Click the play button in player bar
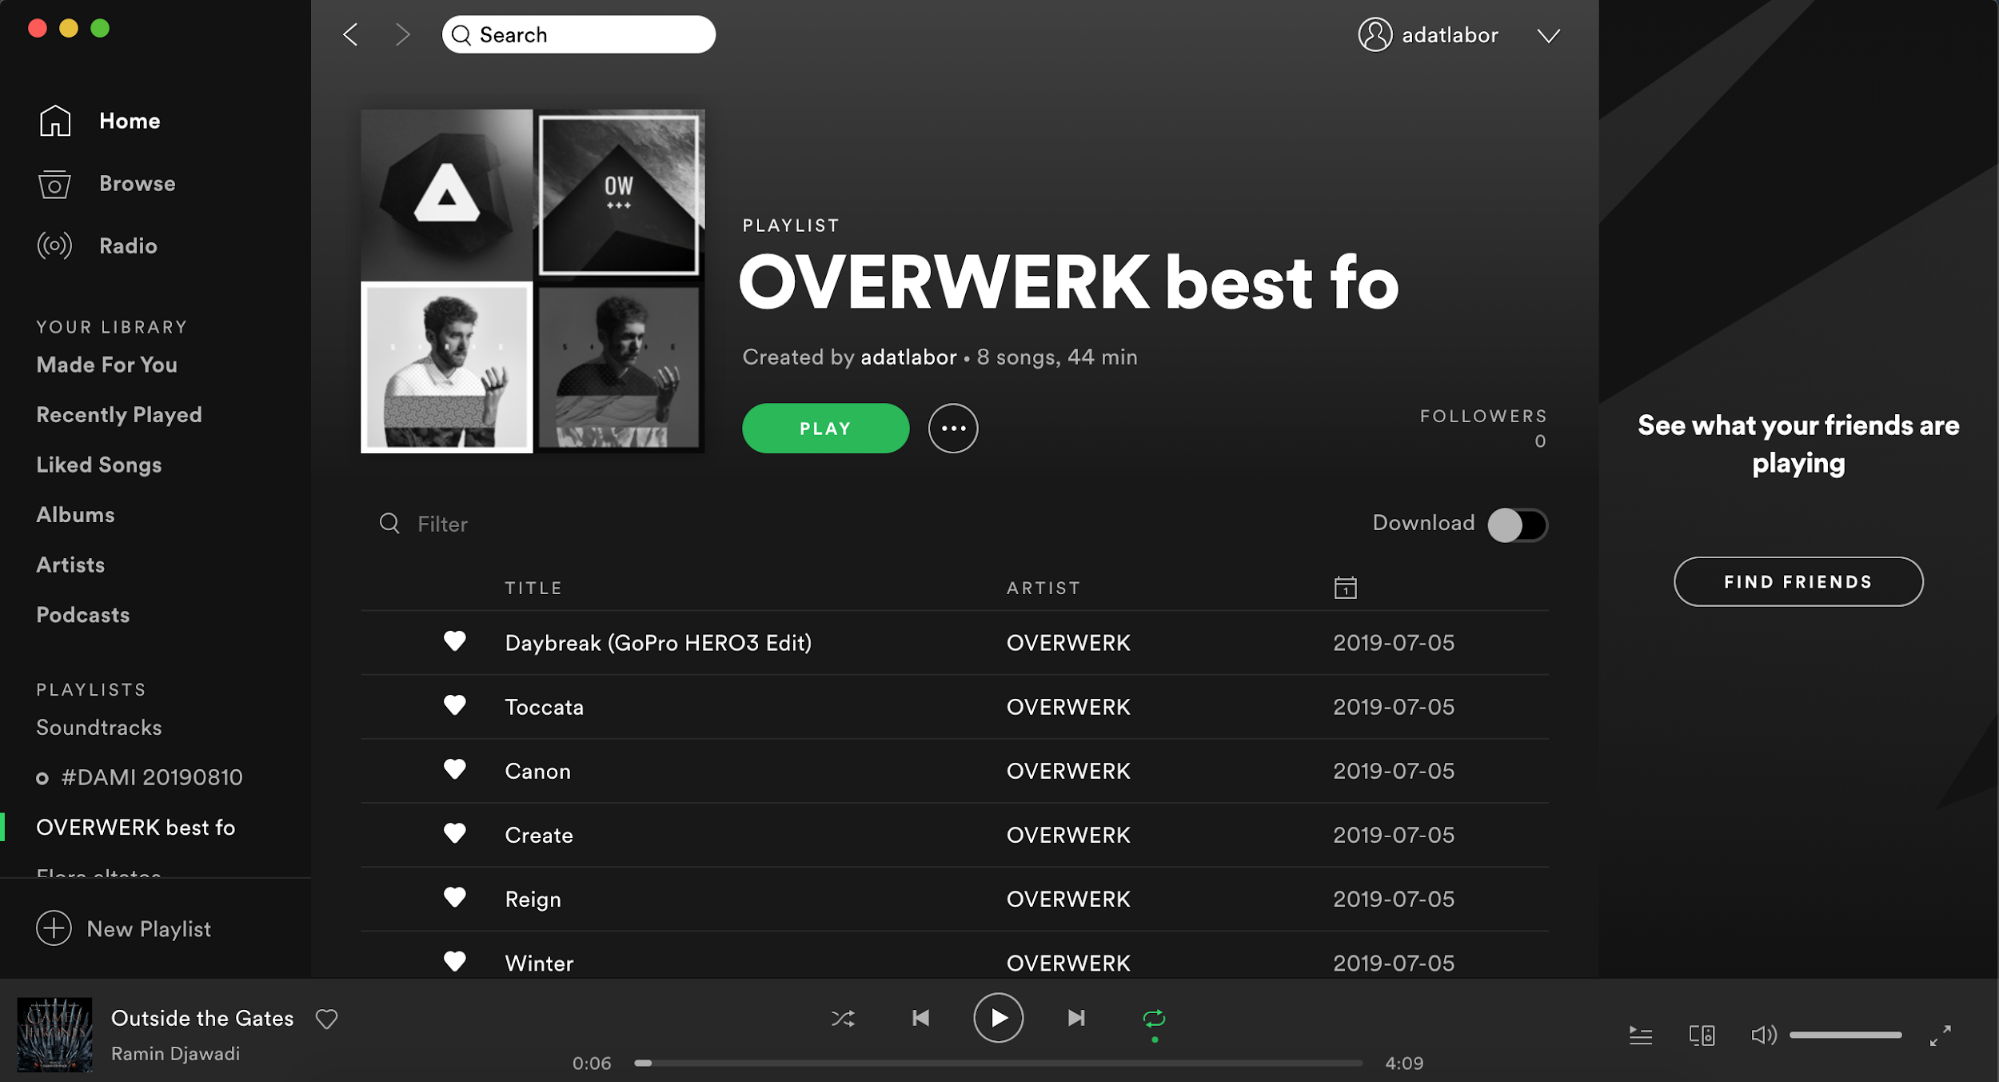 click(998, 1018)
